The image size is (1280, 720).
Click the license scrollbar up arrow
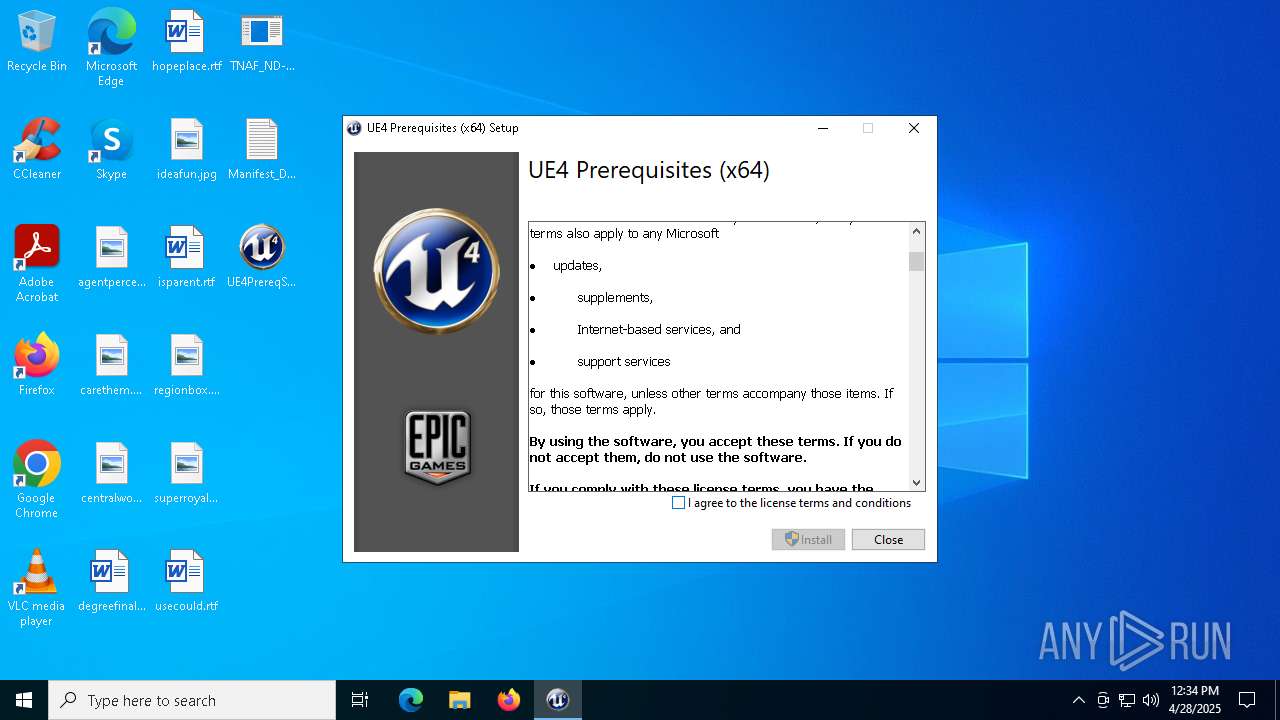point(916,231)
